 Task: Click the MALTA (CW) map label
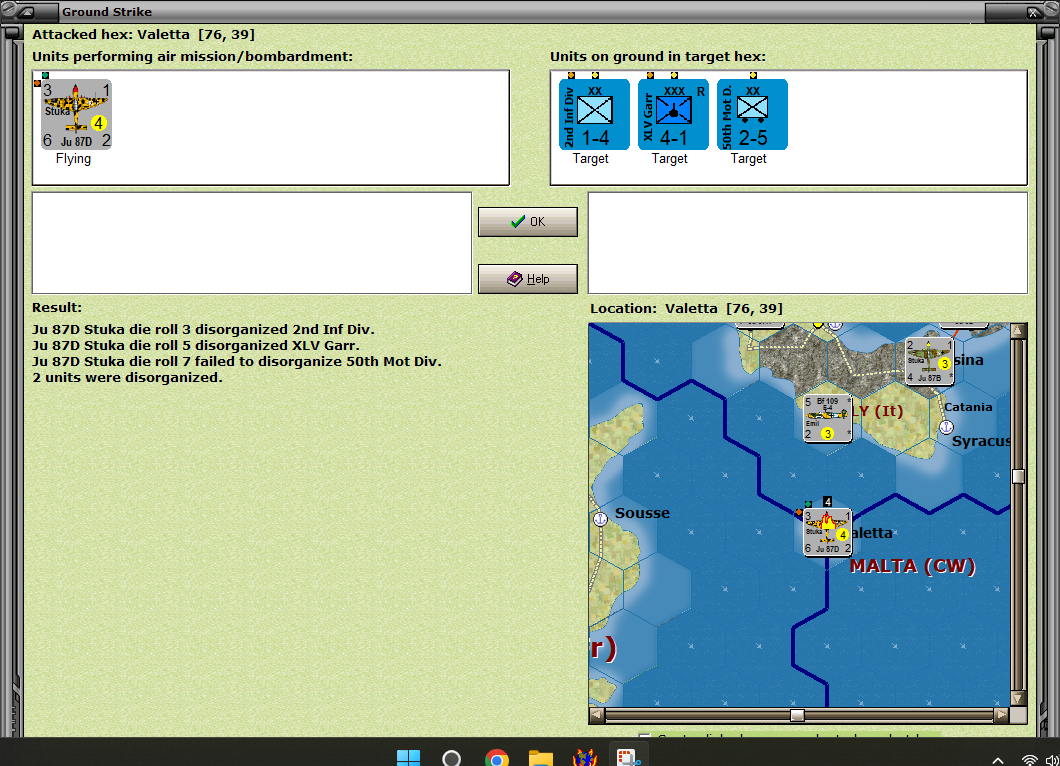913,566
